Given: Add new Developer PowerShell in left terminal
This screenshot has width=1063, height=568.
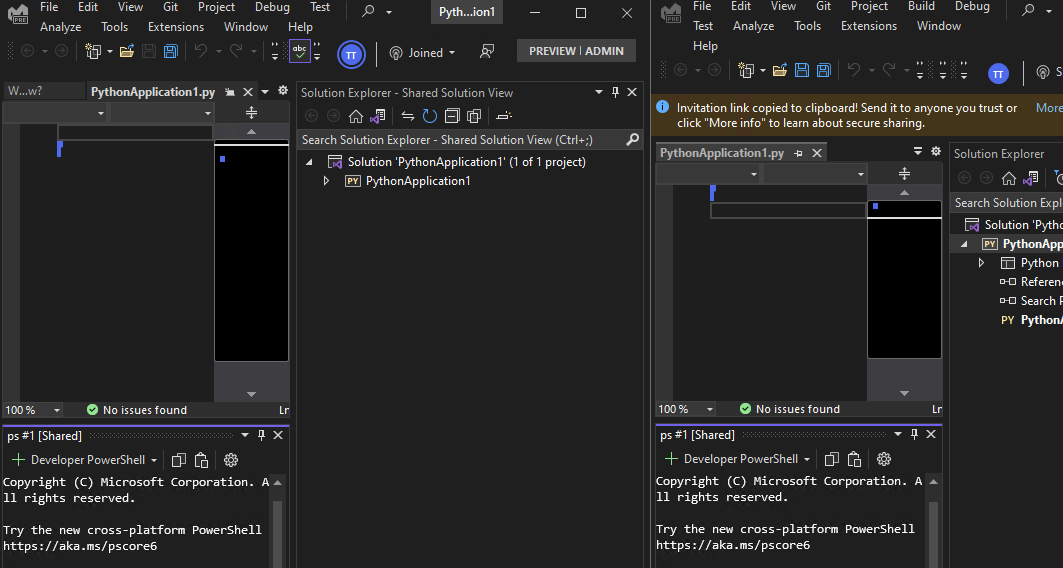Looking at the screenshot, I should coord(18,460).
